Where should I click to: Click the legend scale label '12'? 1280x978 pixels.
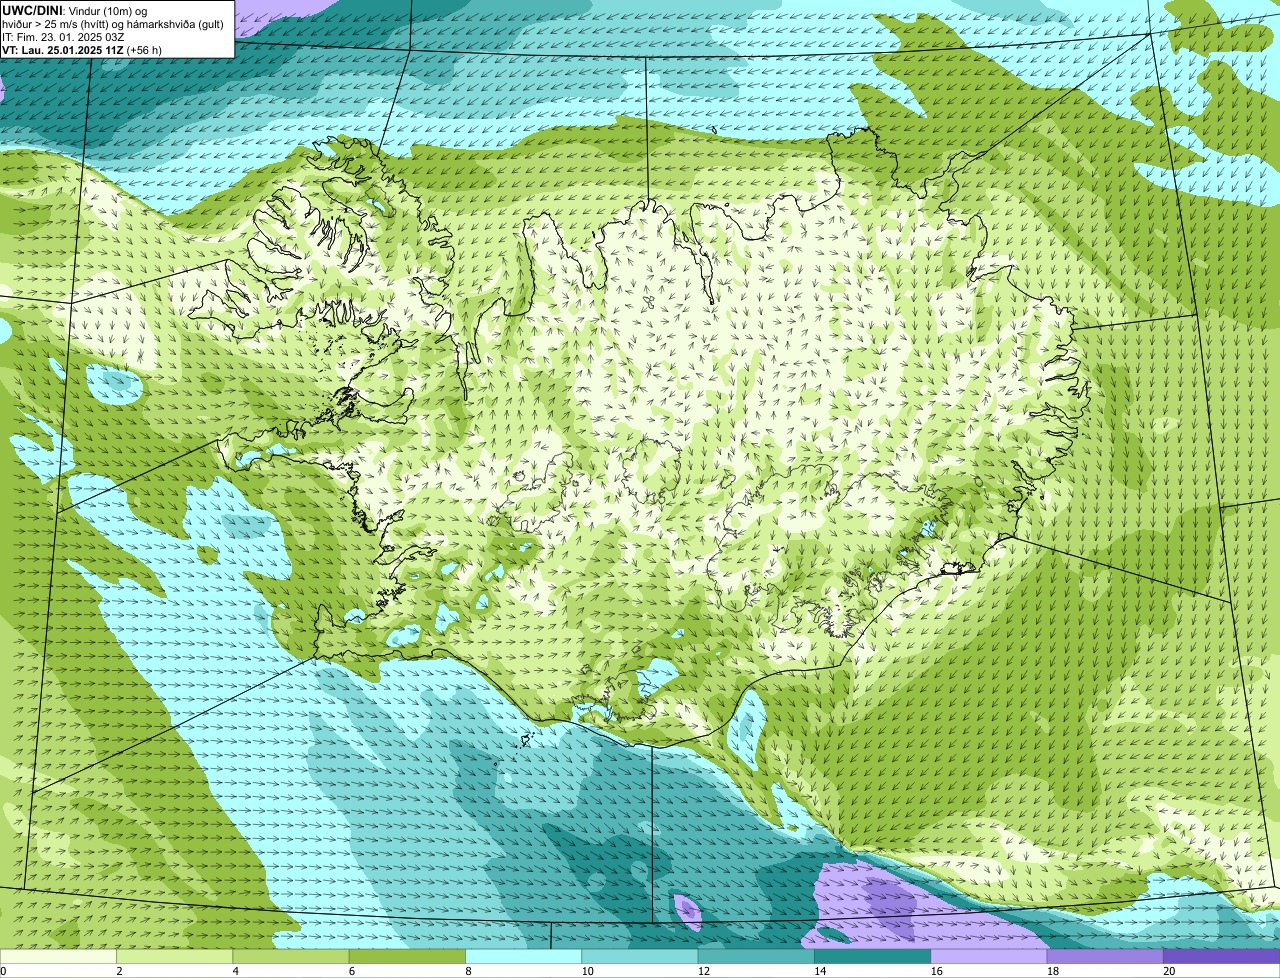point(703,971)
